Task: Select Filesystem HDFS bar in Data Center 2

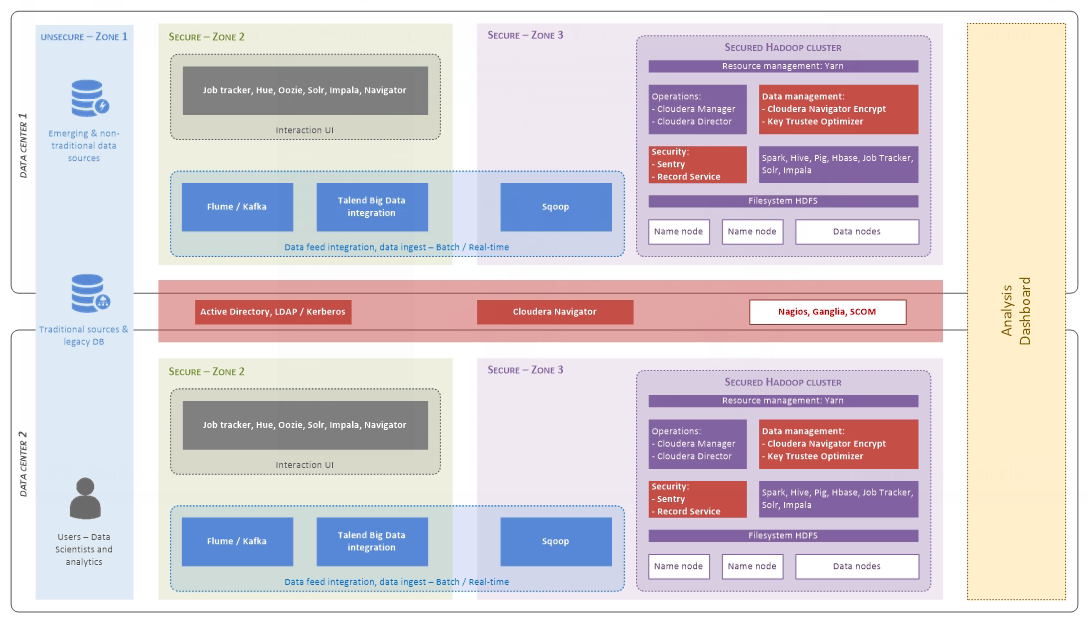Action: (x=783, y=536)
